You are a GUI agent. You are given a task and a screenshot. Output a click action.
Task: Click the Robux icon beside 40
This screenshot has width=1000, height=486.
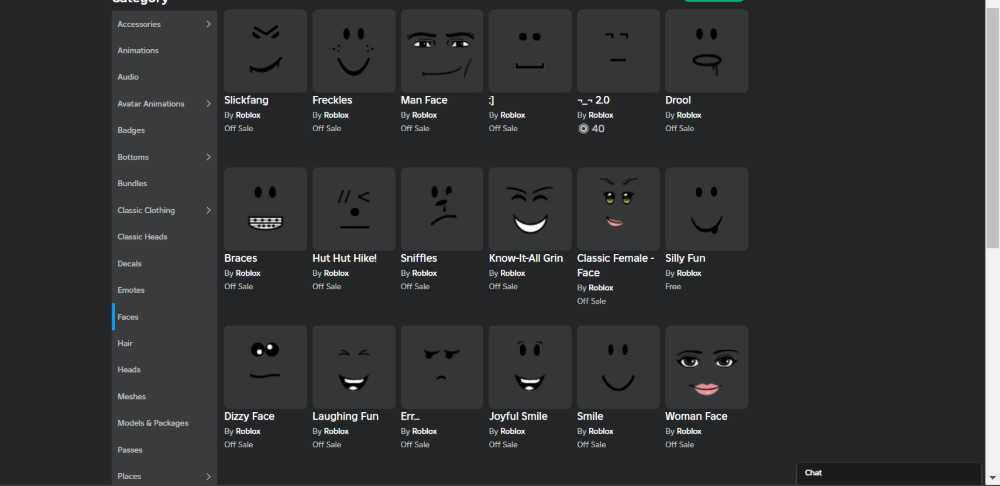tap(583, 129)
